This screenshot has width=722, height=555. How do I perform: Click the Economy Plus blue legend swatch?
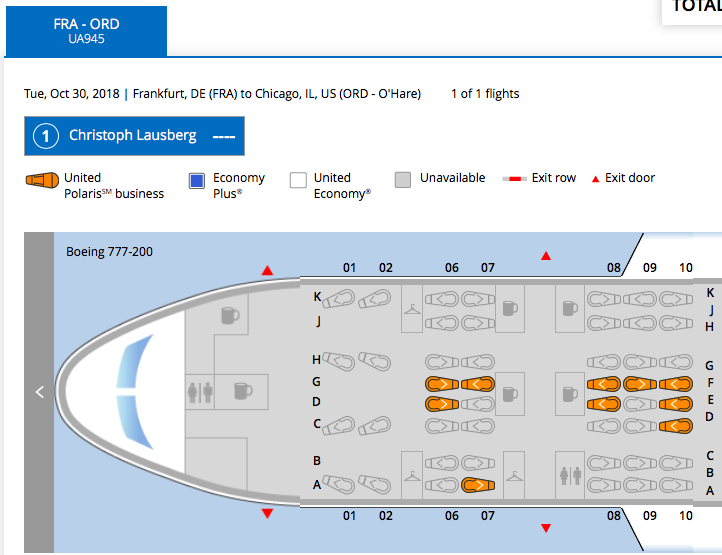click(197, 181)
